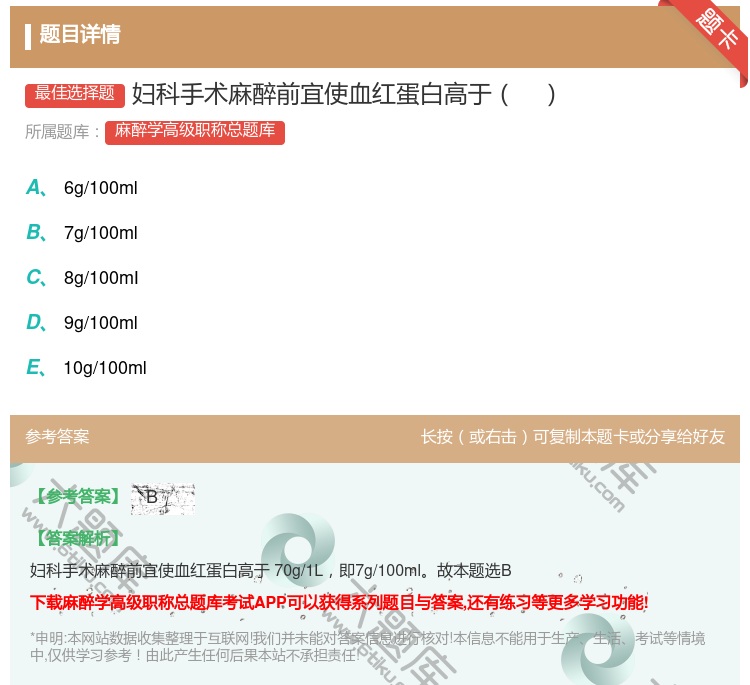
Task: Click the 所属题库 label
Action: tap(63, 132)
